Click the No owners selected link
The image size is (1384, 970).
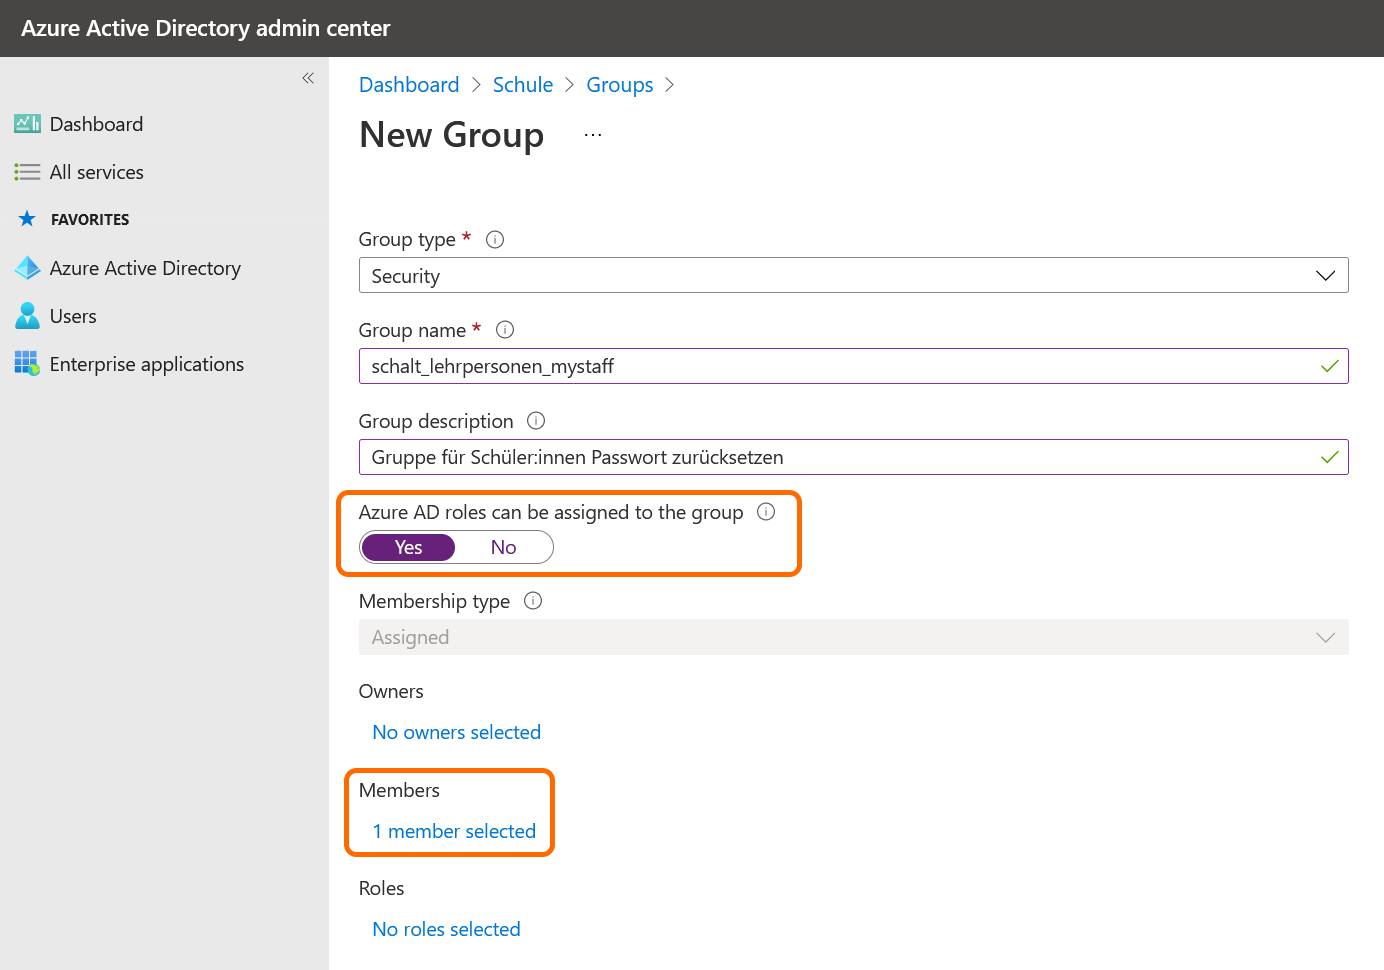tap(456, 733)
